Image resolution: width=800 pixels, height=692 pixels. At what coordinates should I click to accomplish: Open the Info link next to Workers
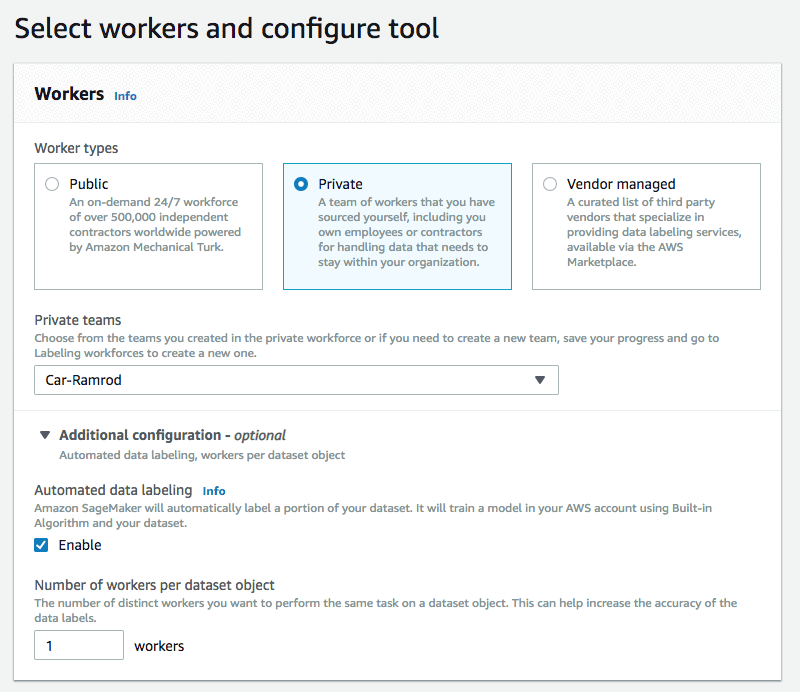pos(125,96)
